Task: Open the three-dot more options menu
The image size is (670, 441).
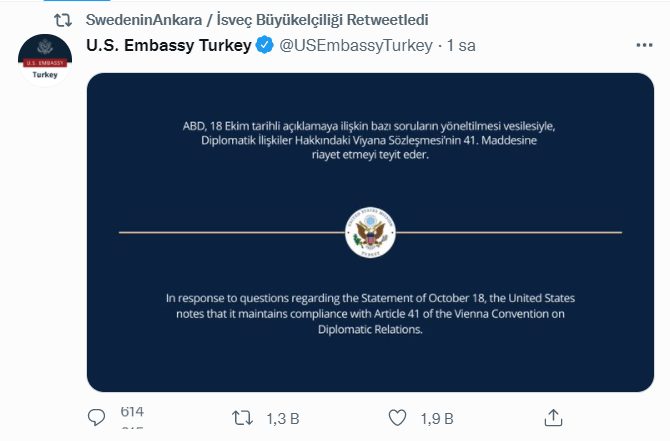Action: pyautogui.click(x=644, y=45)
